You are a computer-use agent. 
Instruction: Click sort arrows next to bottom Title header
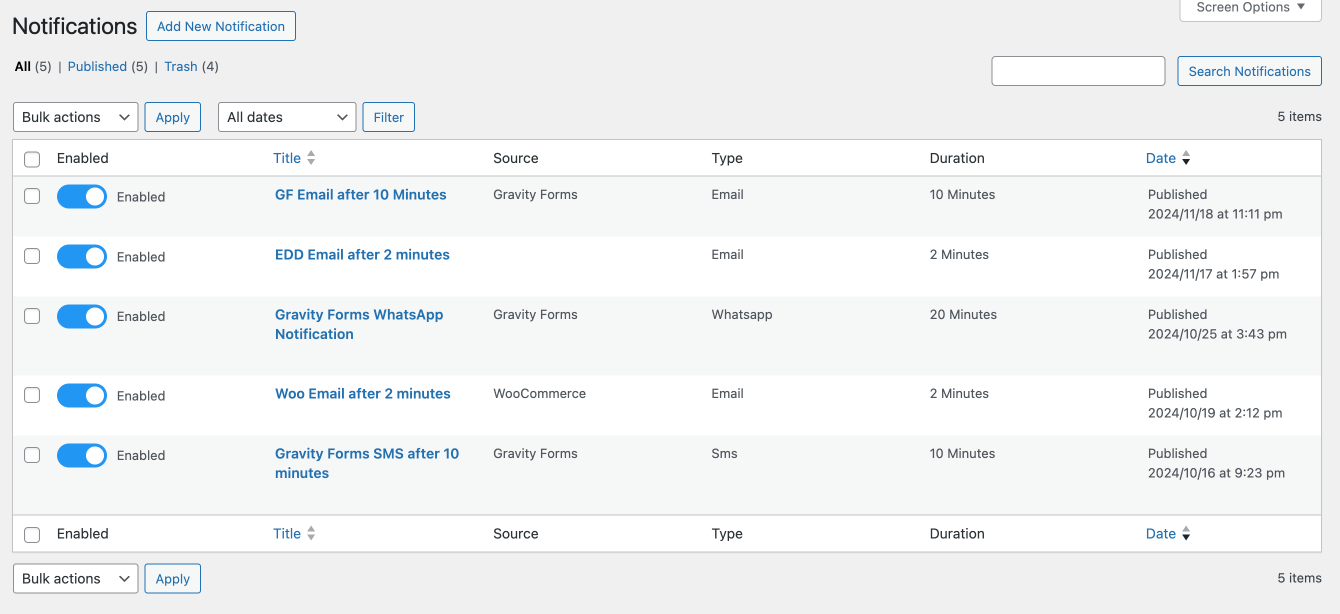click(x=311, y=534)
